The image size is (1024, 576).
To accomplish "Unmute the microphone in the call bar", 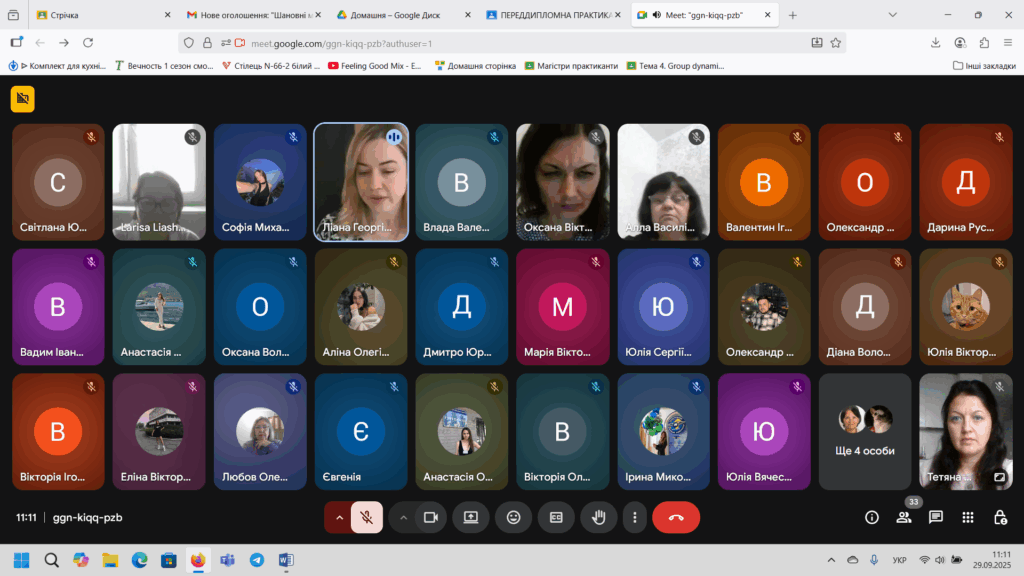I will click(x=367, y=517).
